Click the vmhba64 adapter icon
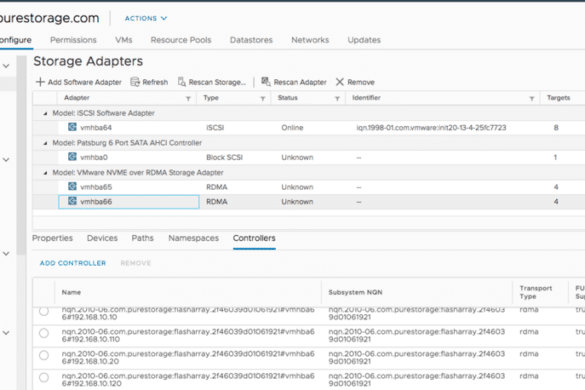The width and height of the screenshot is (585, 390). (x=72, y=127)
